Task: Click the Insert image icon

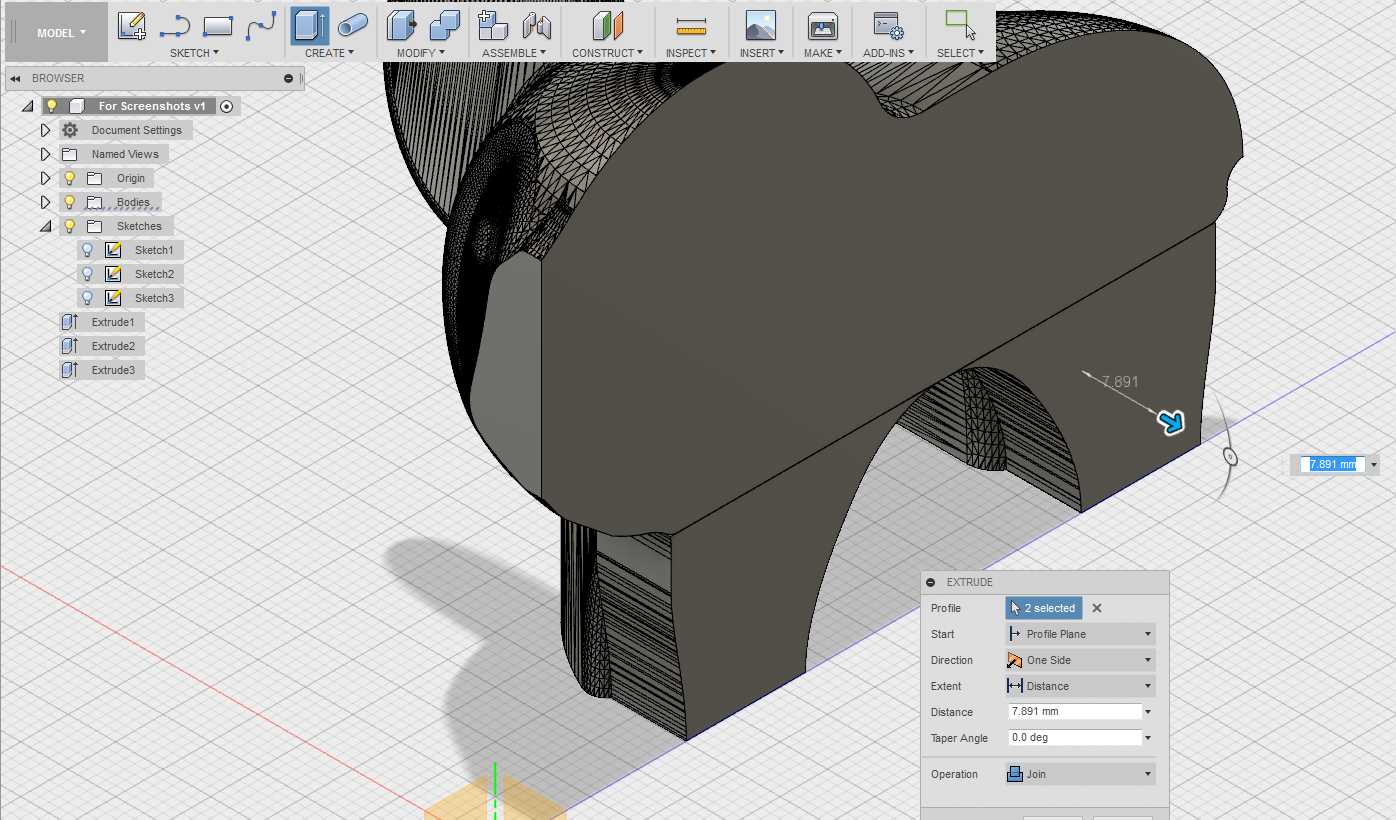Action: [x=761, y=26]
